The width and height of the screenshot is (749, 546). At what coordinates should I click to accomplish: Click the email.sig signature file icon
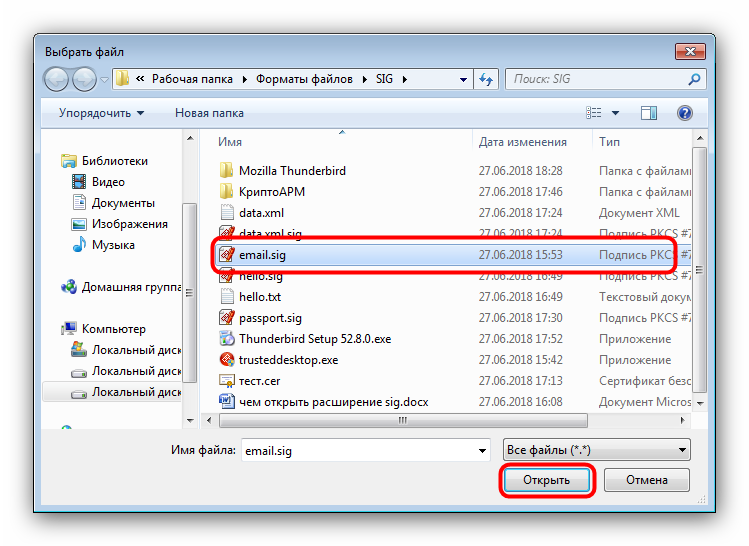pos(227,255)
